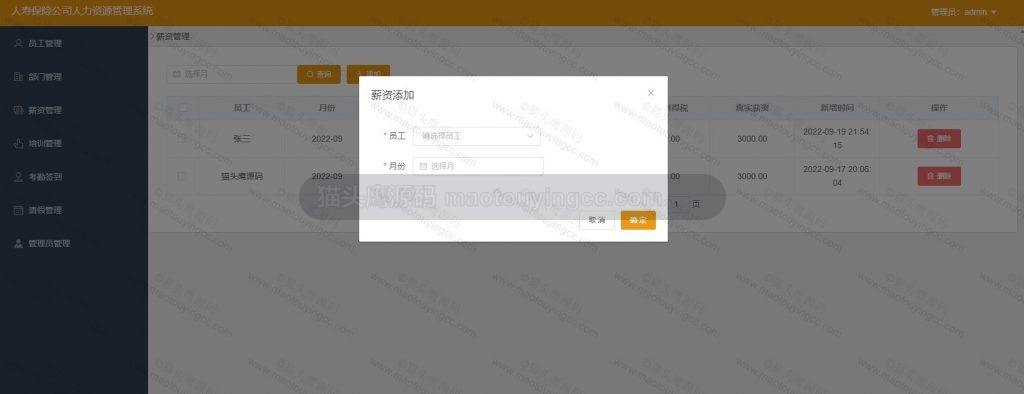Viewport: 1024px width, 394px height.
Task: Click the 2022-09-17 20:06:04 timestamp cell
Action: click(x=837, y=176)
